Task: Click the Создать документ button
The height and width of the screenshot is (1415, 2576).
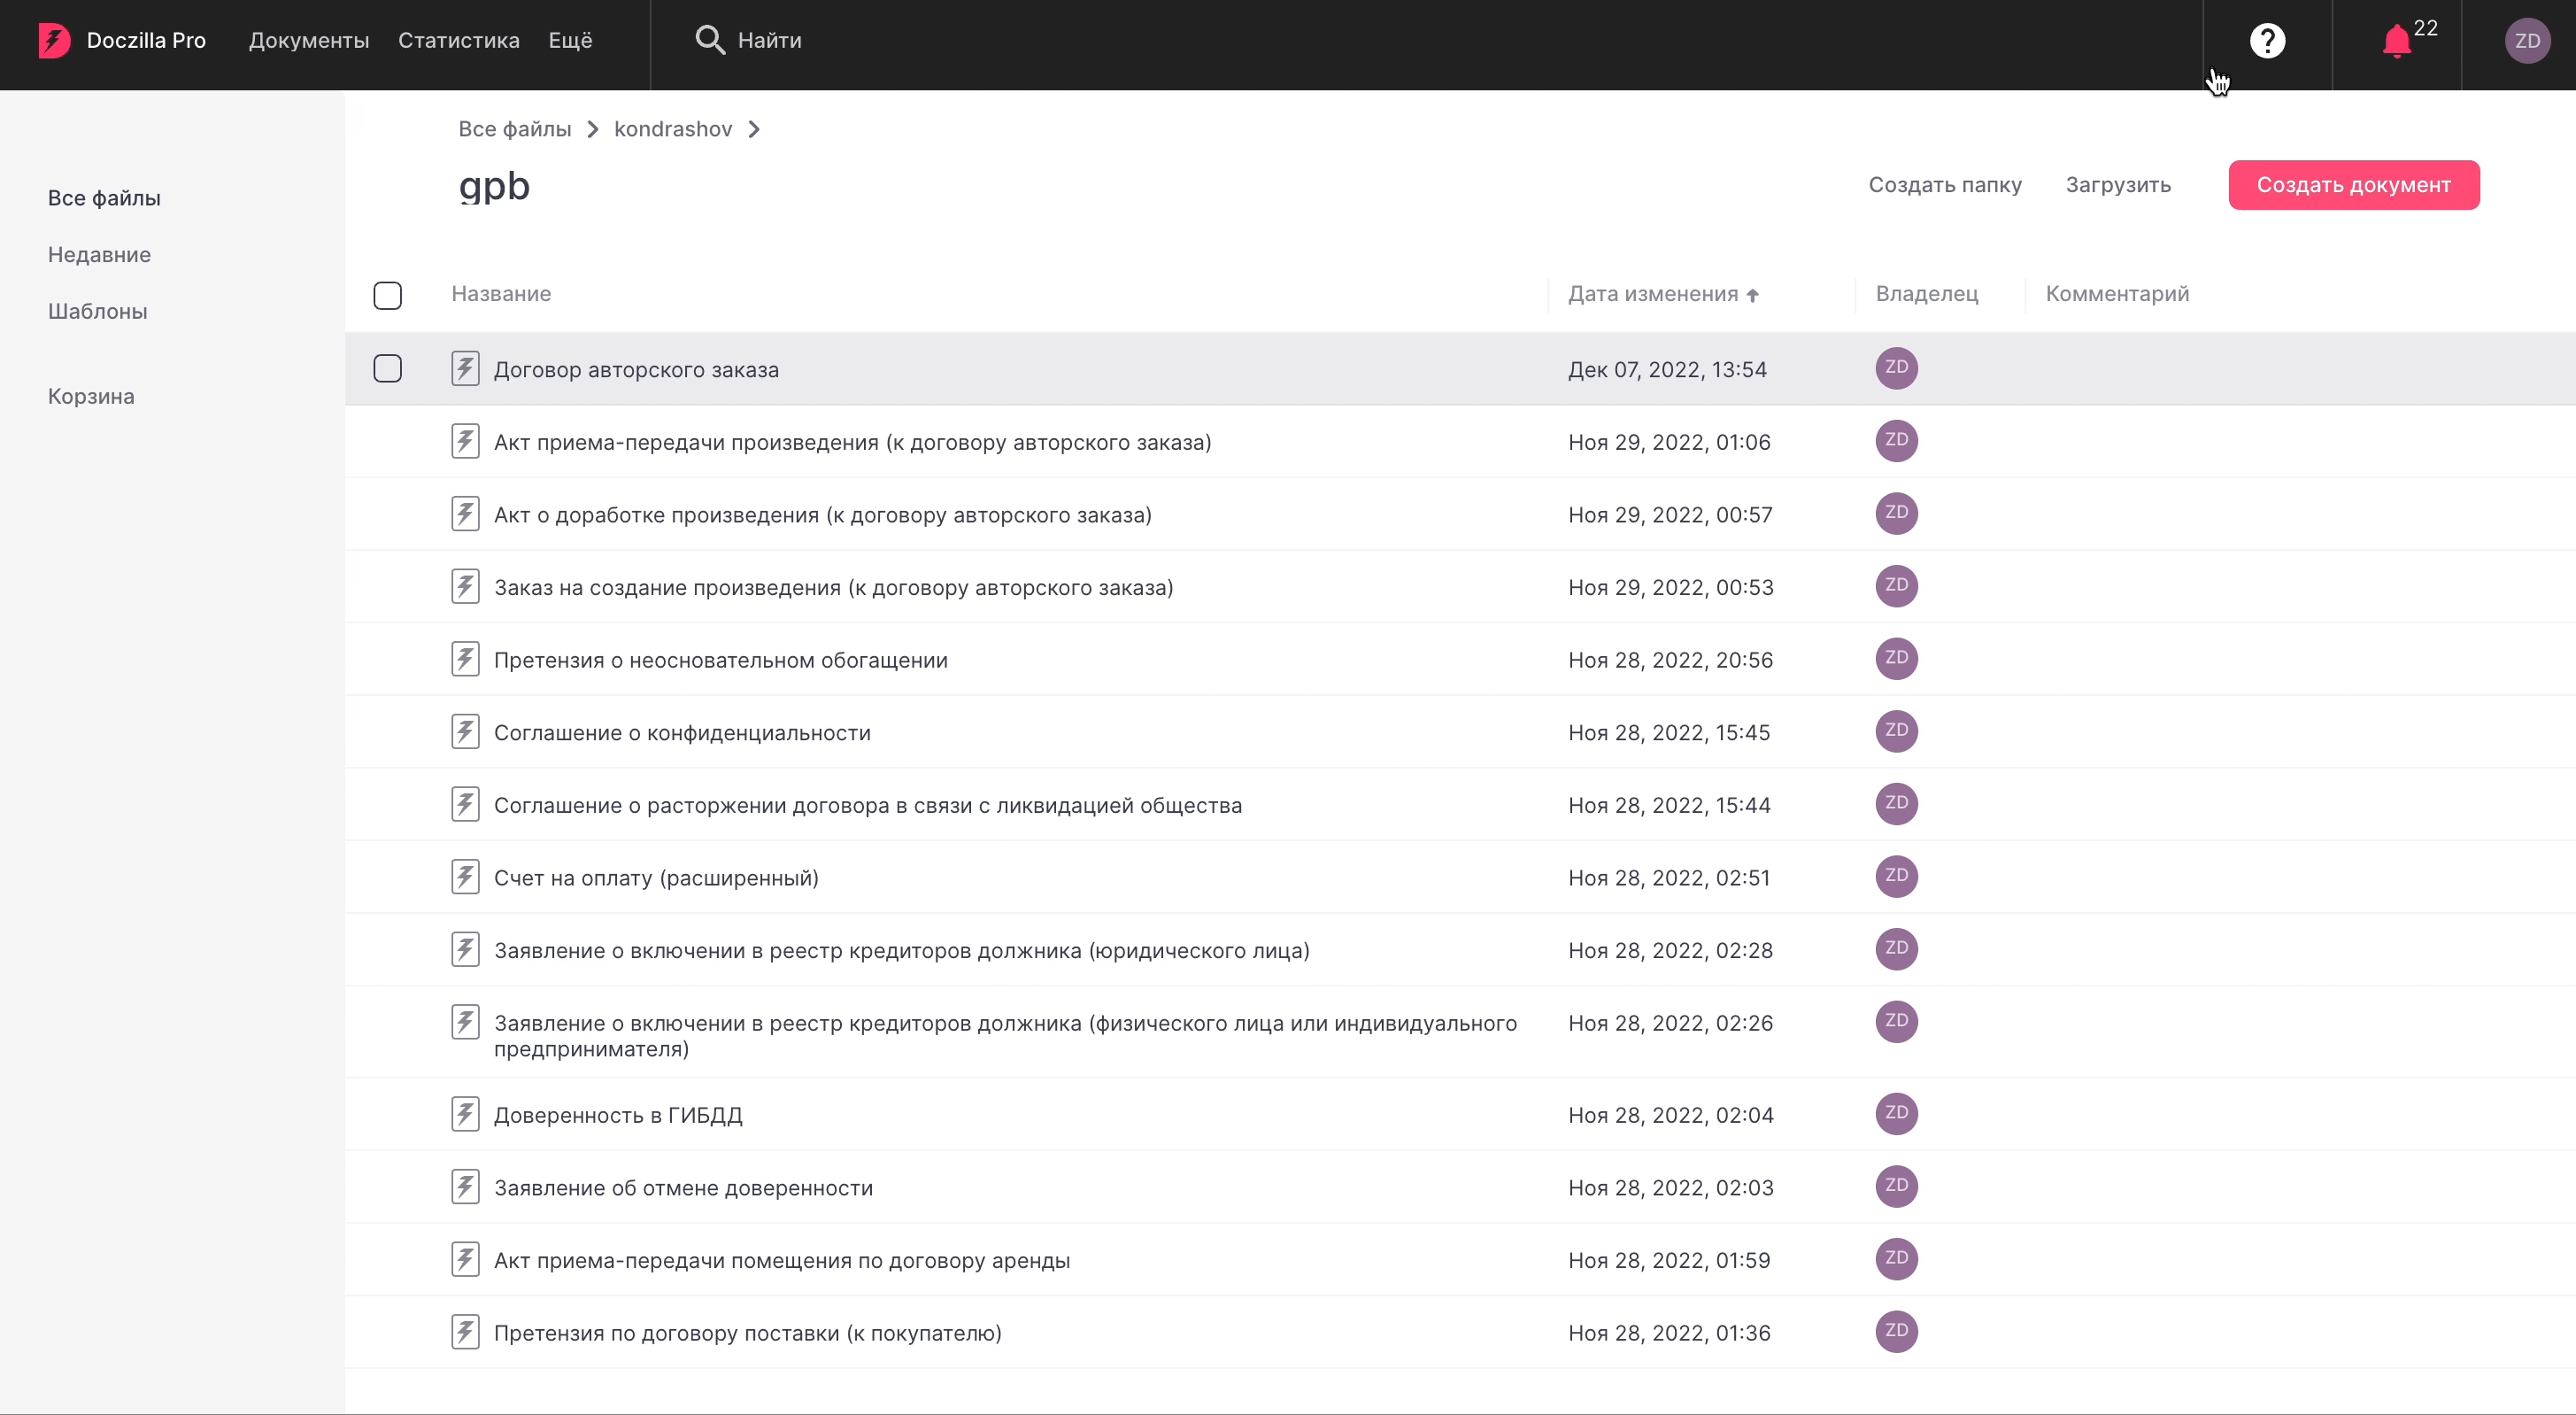Action: coord(2354,185)
